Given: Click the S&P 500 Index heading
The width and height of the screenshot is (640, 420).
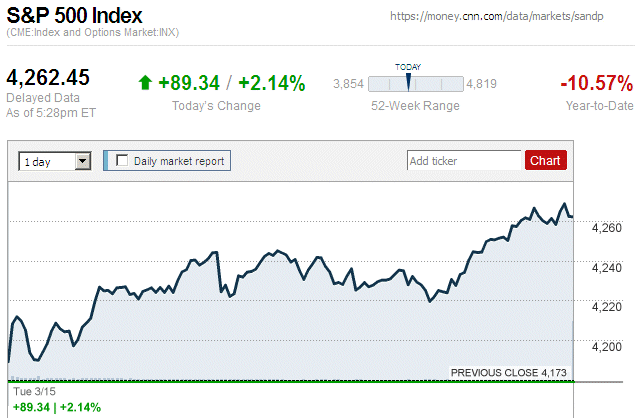Looking at the screenshot, I should [74, 17].
